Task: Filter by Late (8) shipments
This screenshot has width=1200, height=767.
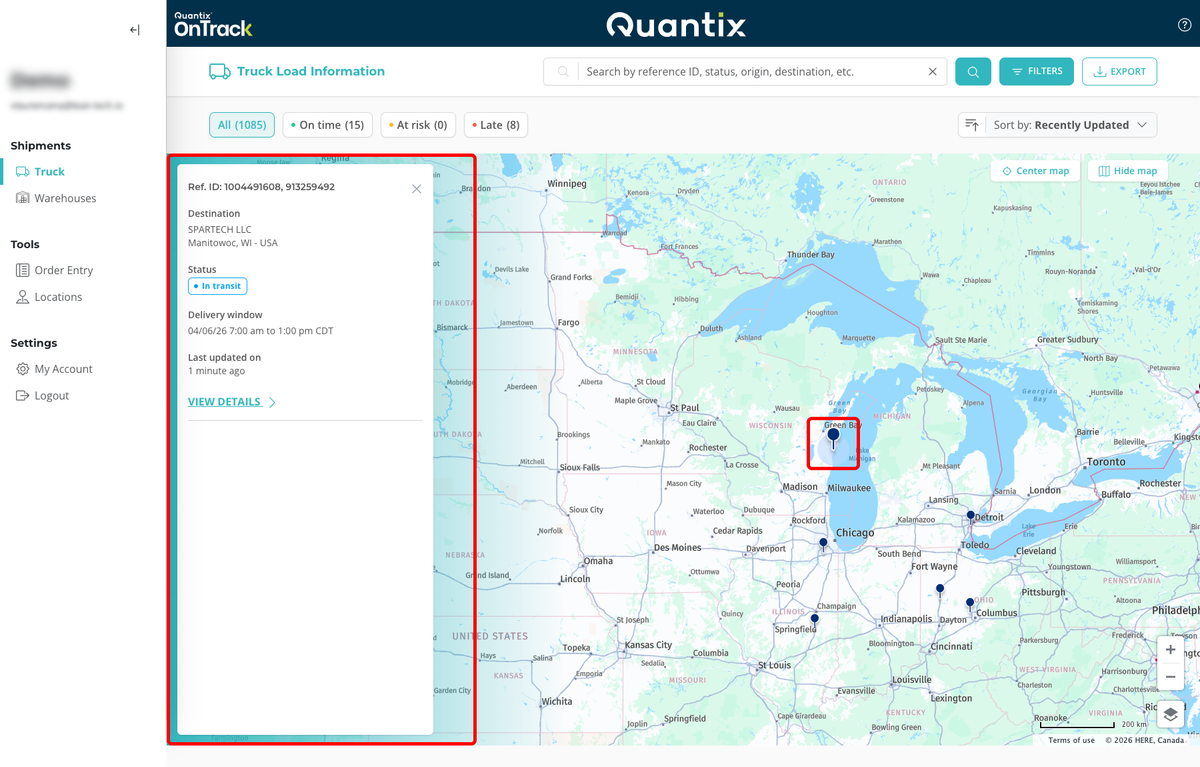Action: [x=495, y=125]
